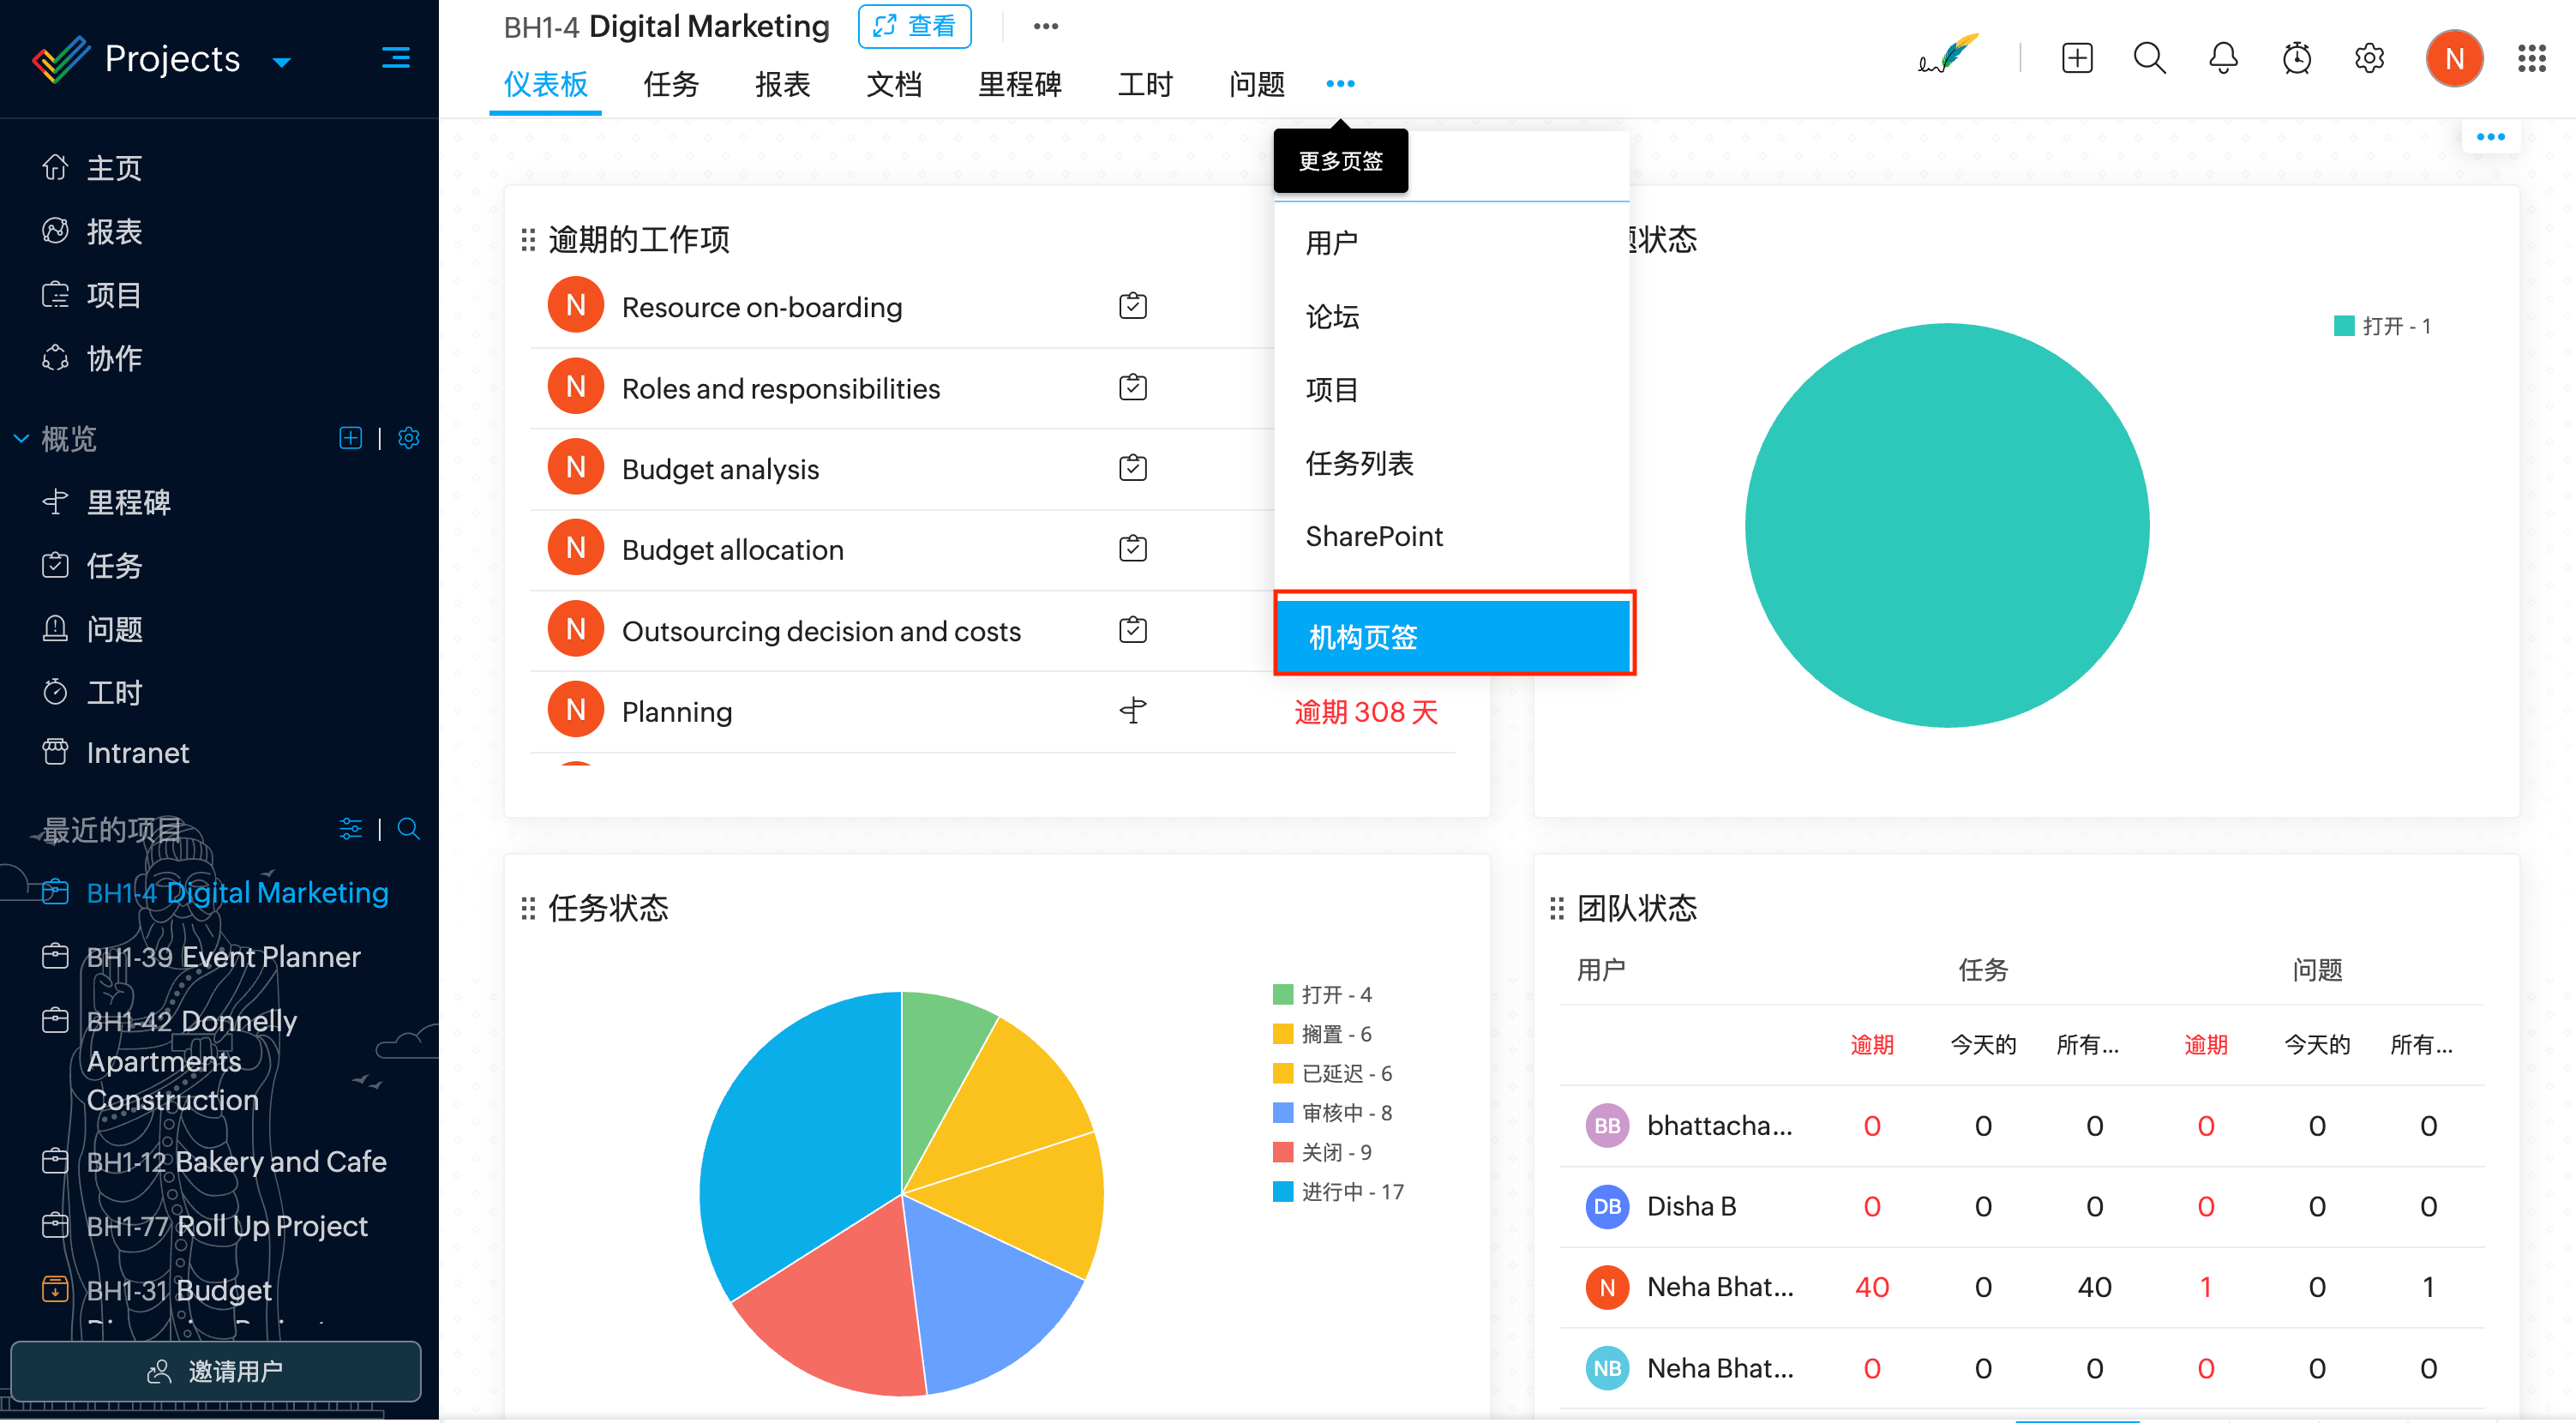Open the timer clock icon
Viewport: 2576px width, 1423px height.
2296,58
